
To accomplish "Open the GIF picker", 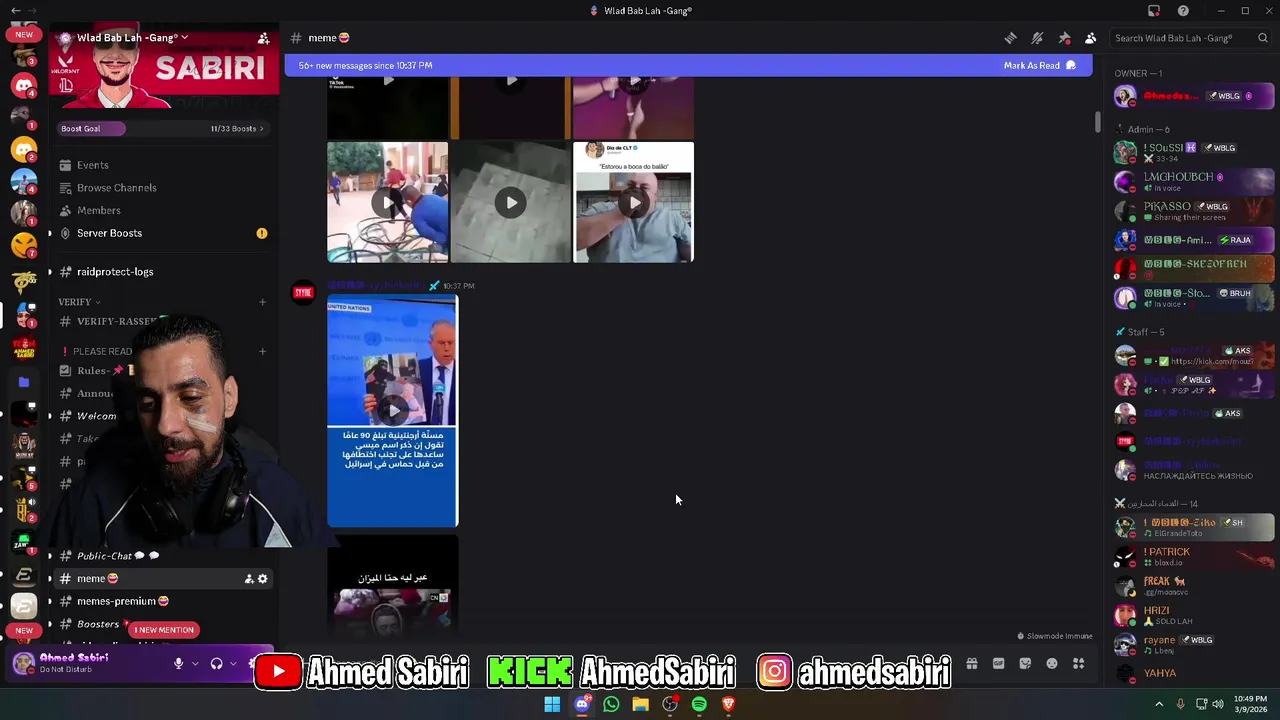I will tap(998, 664).
